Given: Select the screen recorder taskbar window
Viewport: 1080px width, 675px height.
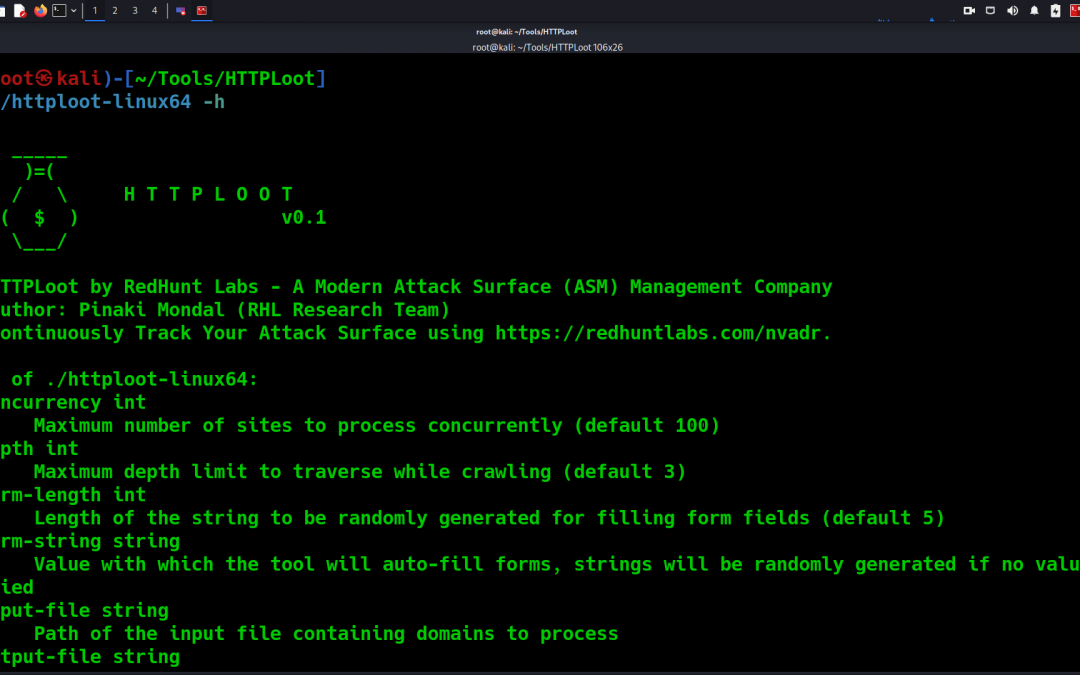Looking at the screenshot, I should click(x=180, y=10).
